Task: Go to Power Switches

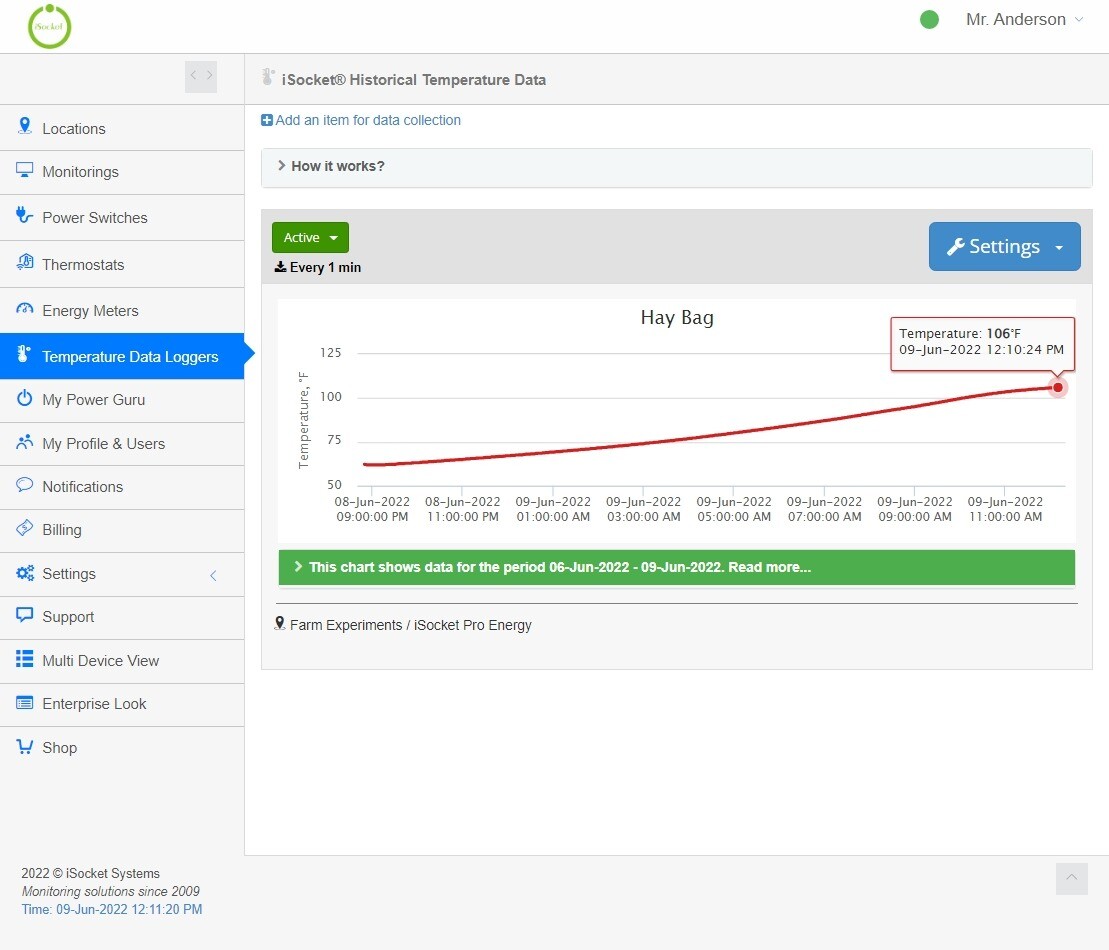Action: pos(122,218)
